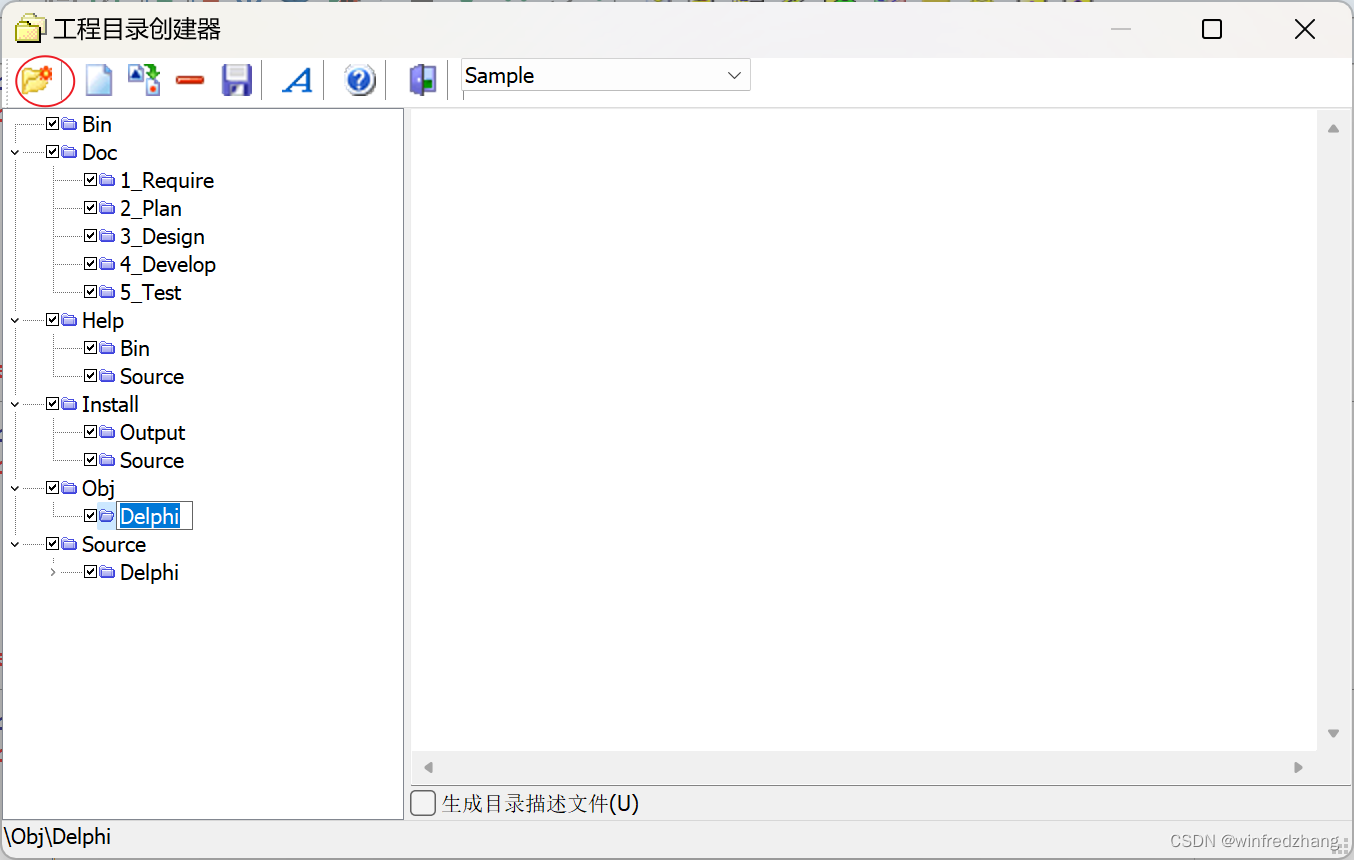This screenshot has height=860, width=1354.
Task: Select the Help tree item label
Action: coord(103,320)
